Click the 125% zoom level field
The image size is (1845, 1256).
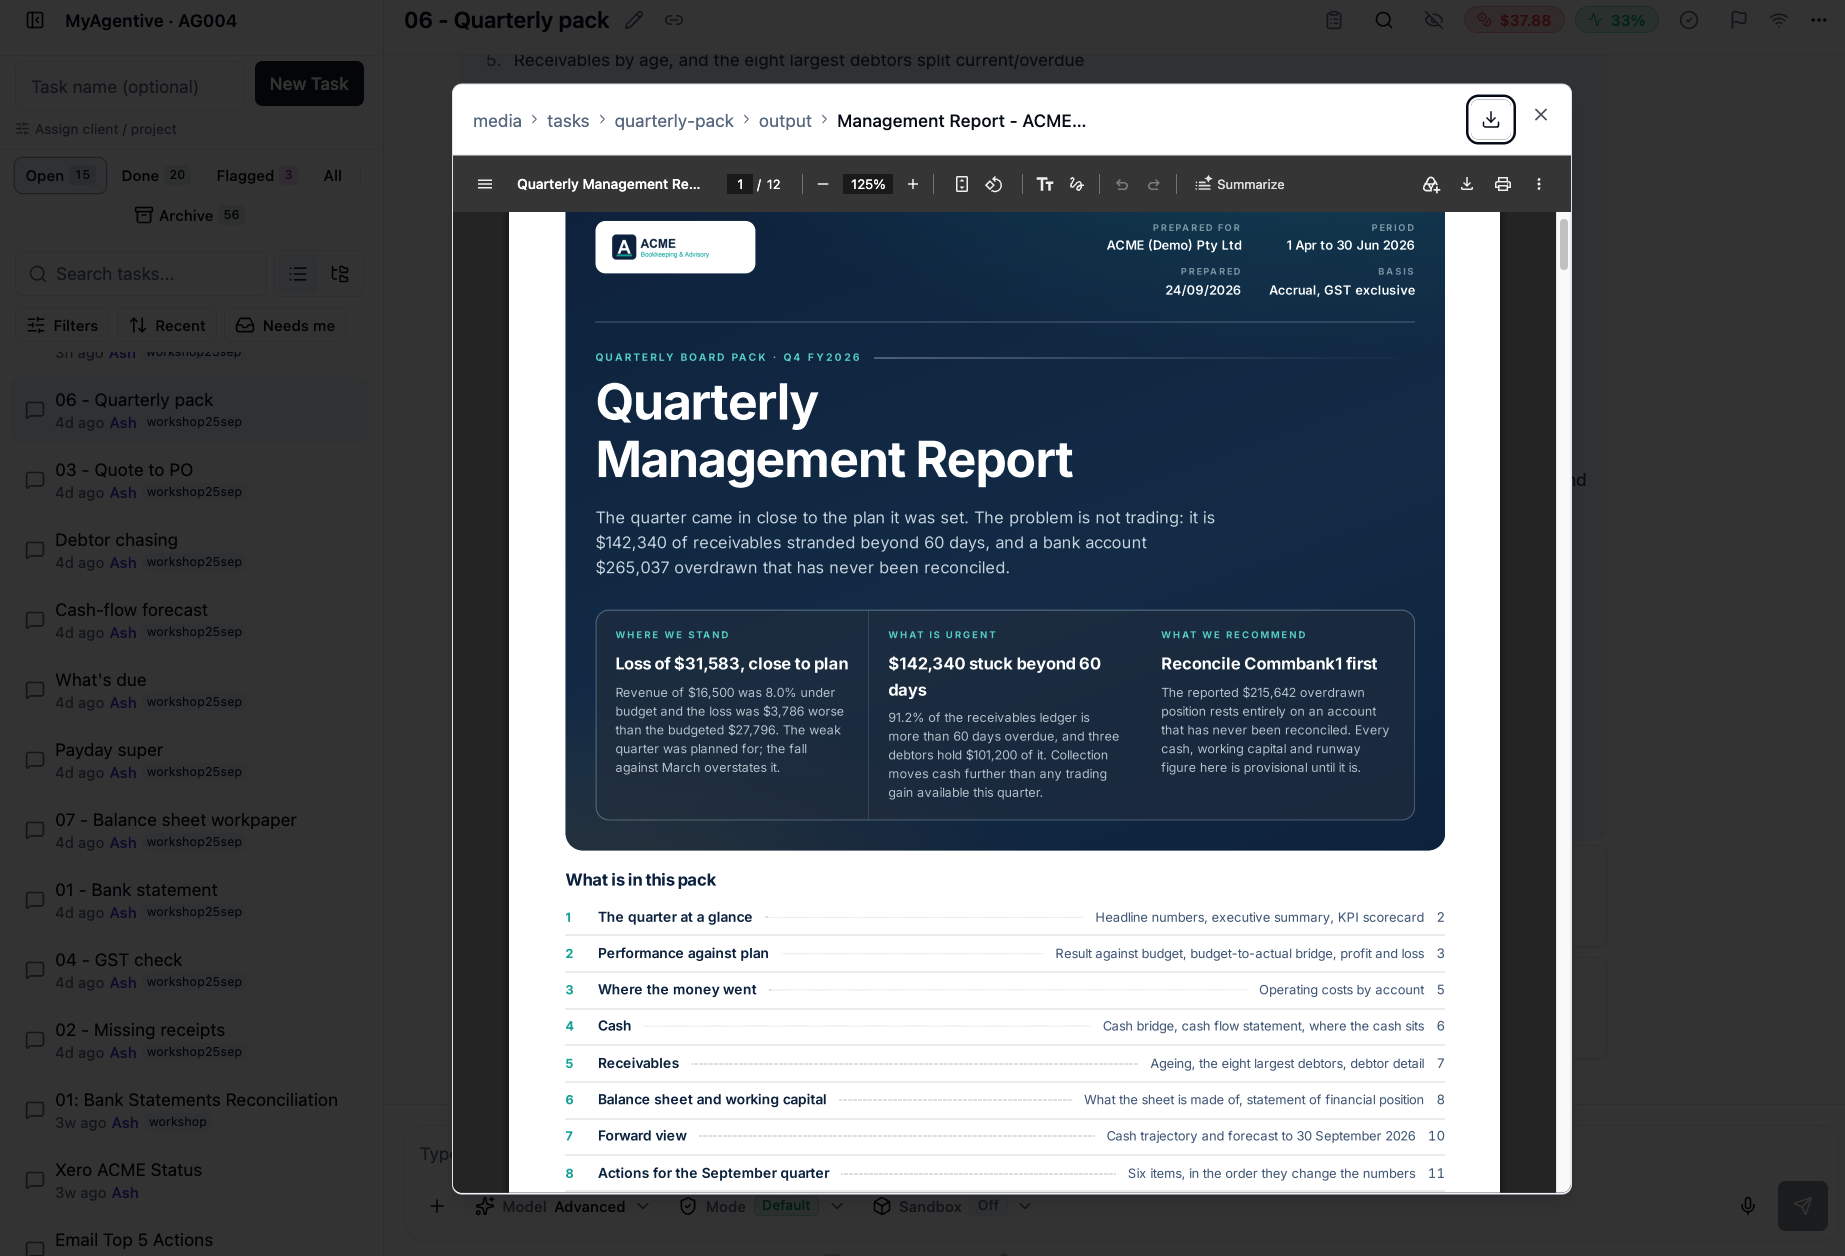click(868, 184)
